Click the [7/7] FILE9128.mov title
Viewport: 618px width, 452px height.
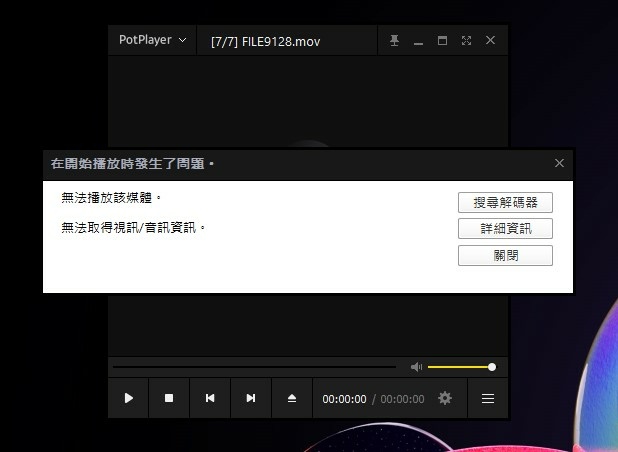[265, 41]
